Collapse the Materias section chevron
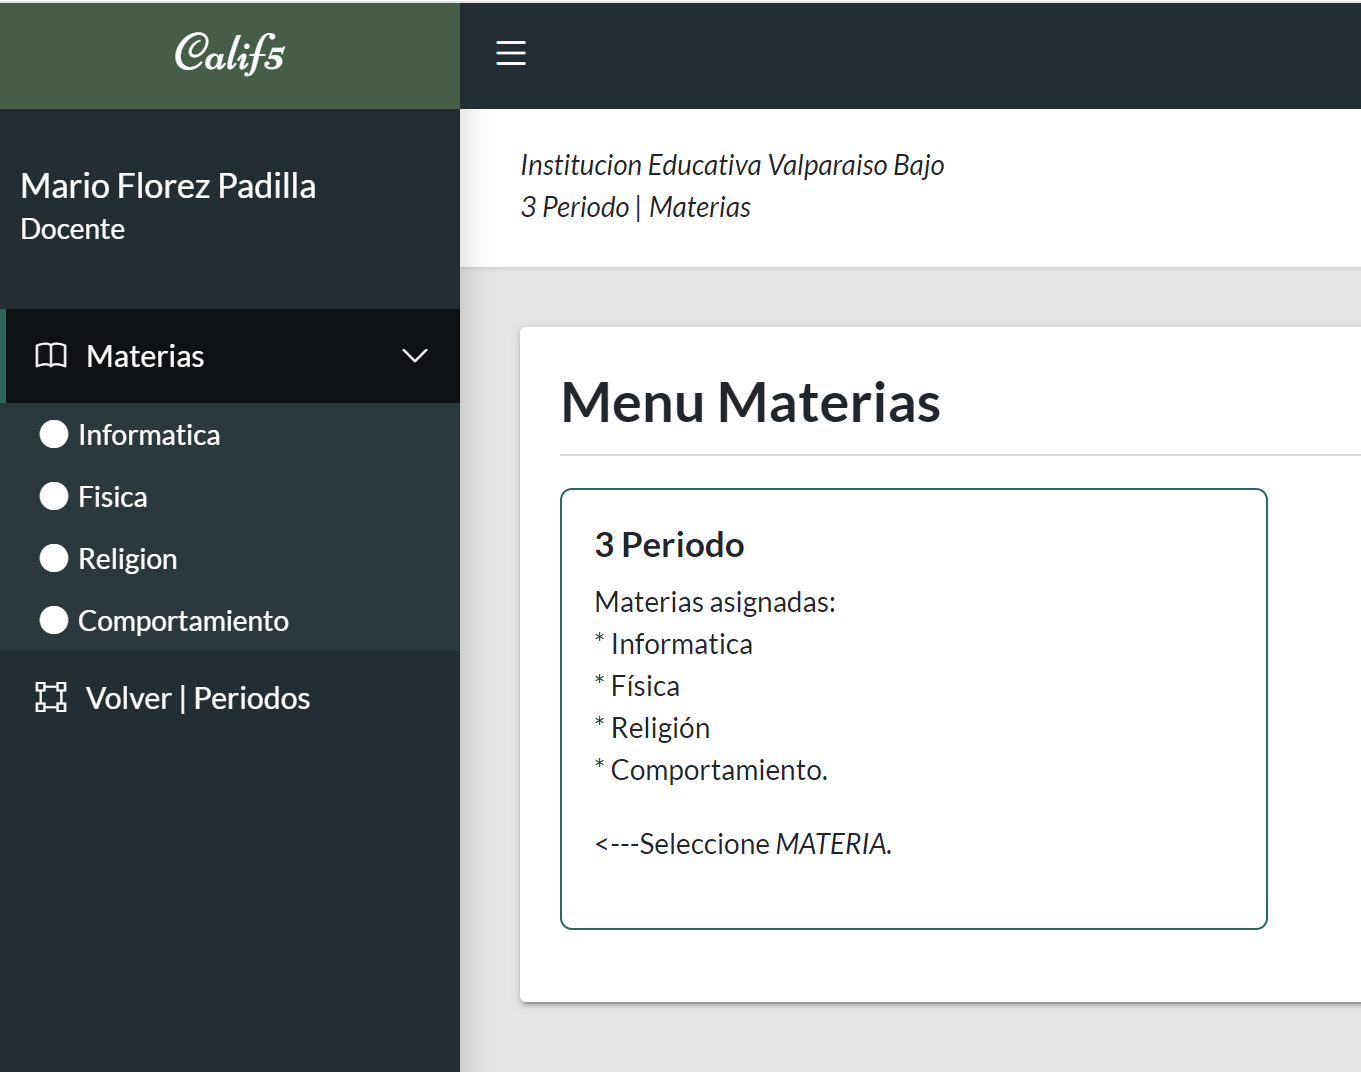The image size is (1361, 1072). (x=414, y=355)
